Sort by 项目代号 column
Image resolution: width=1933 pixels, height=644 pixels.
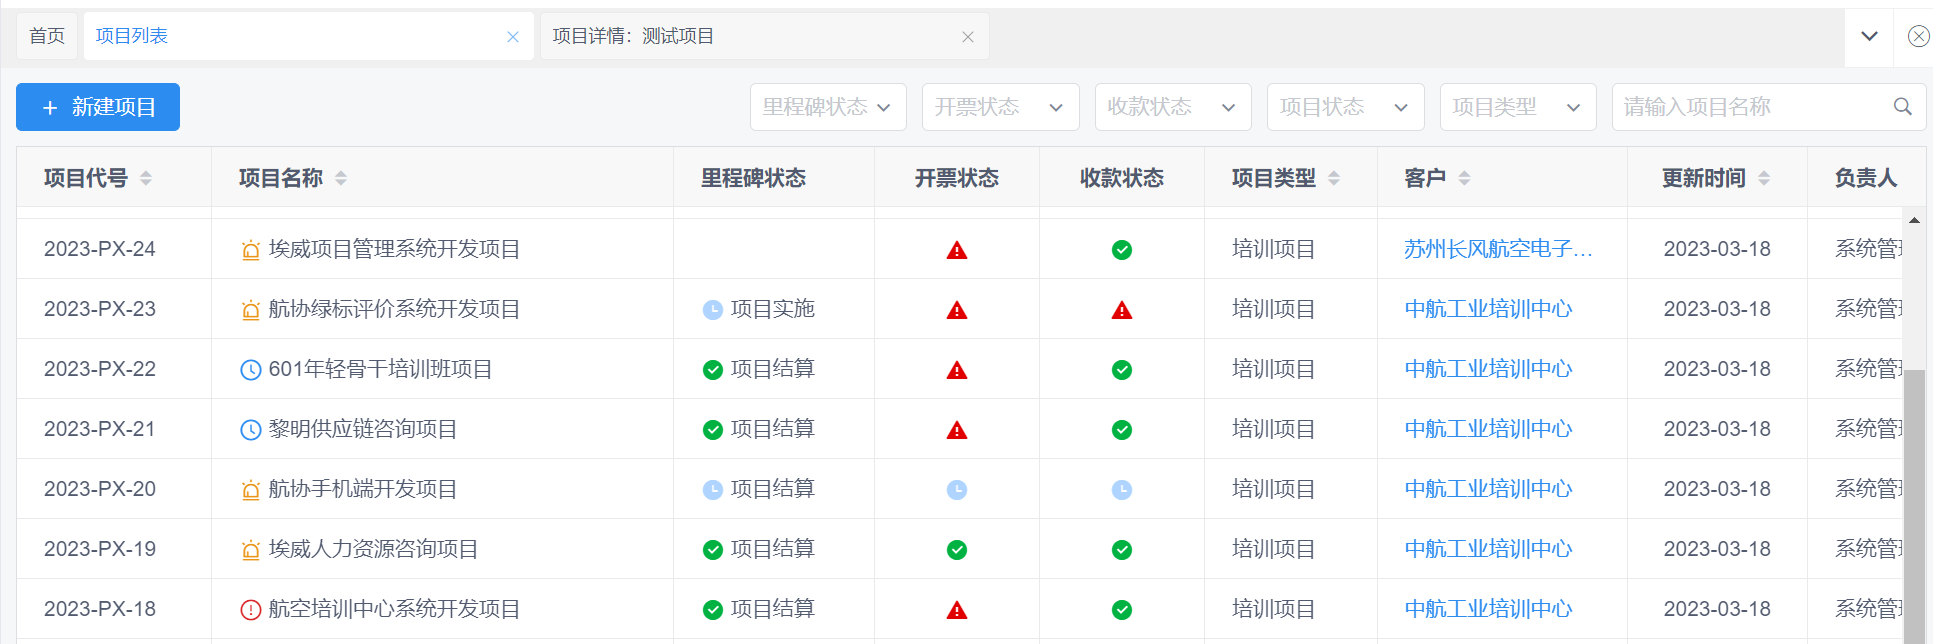pos(146,178)
